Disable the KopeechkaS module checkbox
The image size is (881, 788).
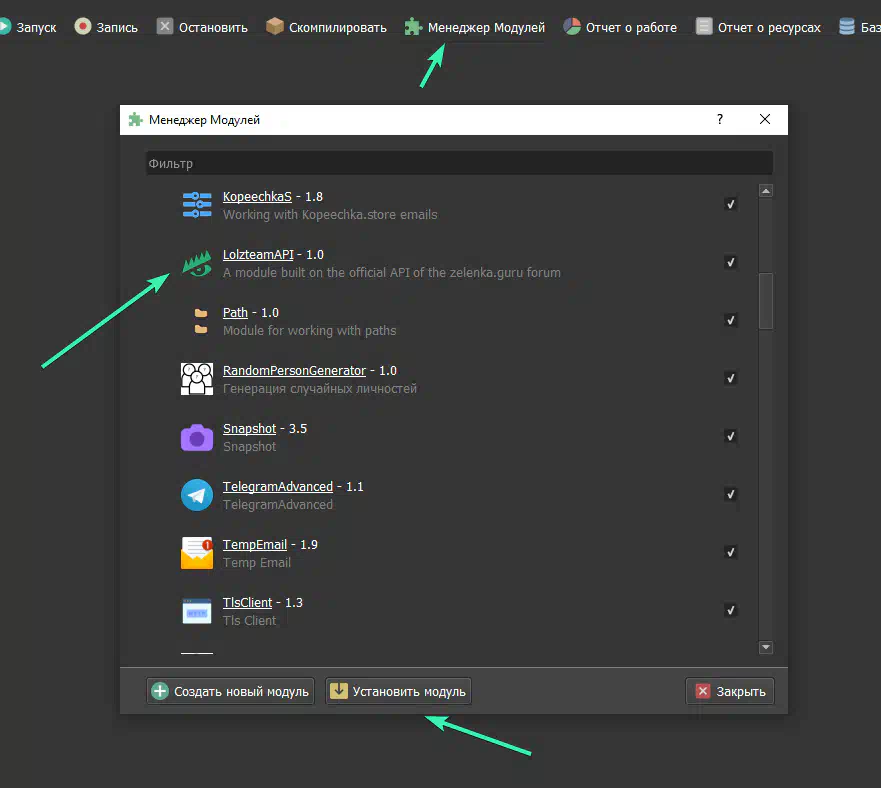point(731,204)
